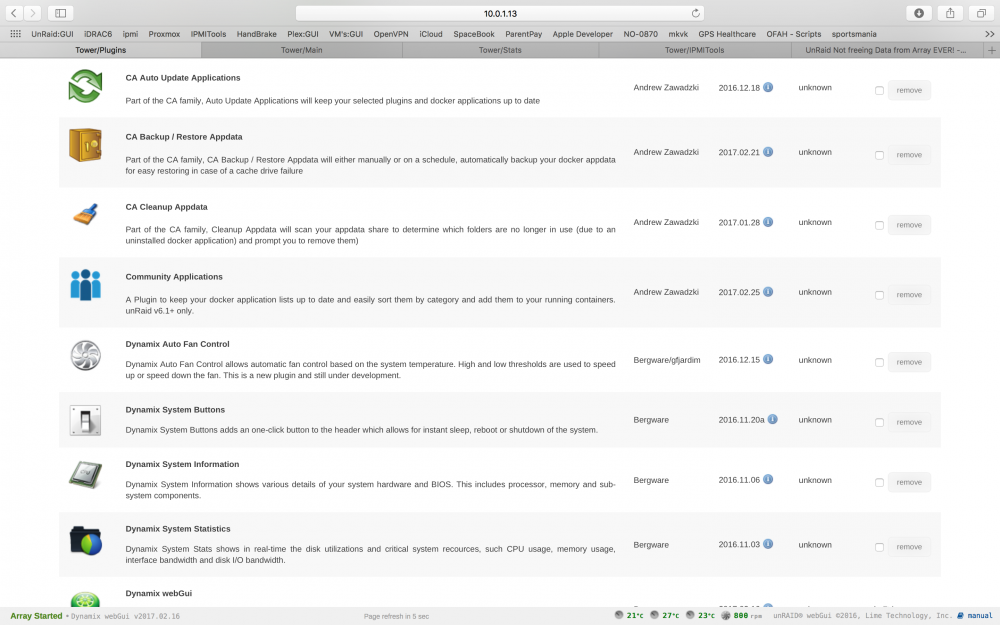Click the Dynamix System Buttons switch icon
The width and height of the screenshot is (1000, 625).
coord(85,420)
